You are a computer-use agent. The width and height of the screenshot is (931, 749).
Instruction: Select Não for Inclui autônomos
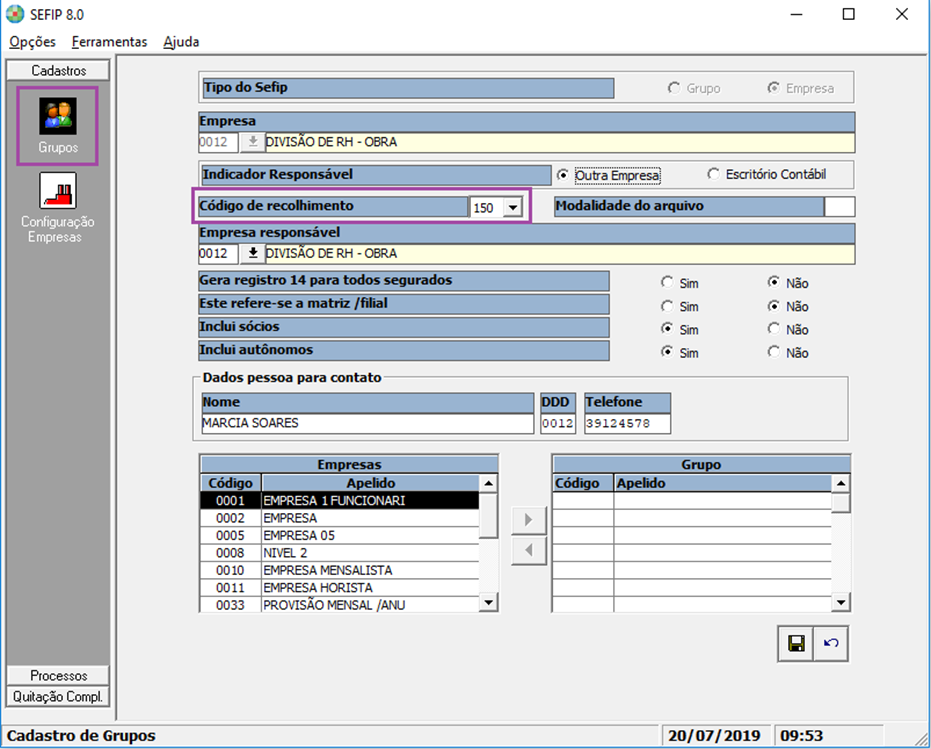(x=774, y=352)
